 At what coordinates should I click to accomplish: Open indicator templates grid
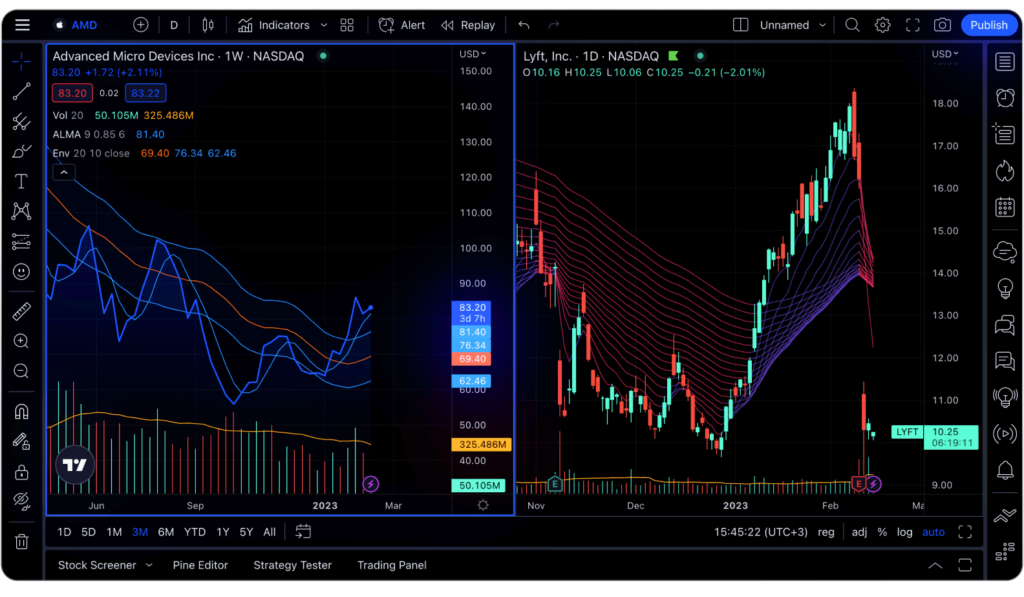(x=347, y=25)
